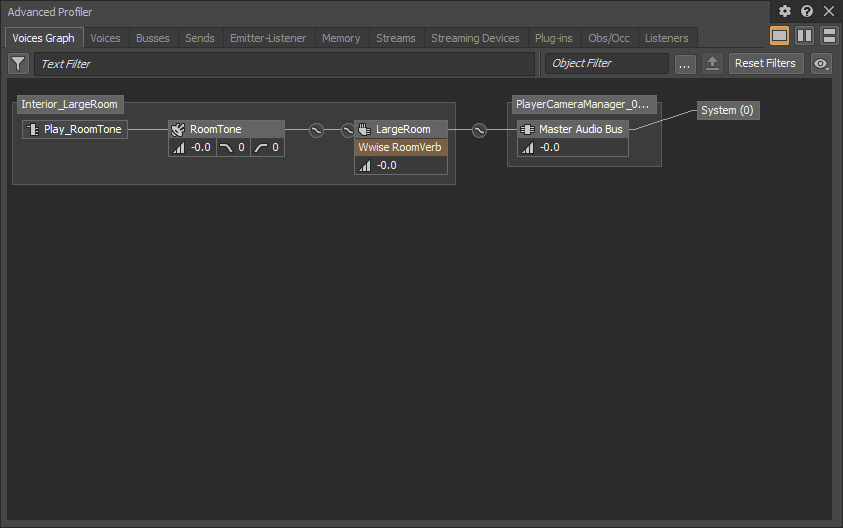Switch to the Listeners tab
The height and width of the screenshot is (528, 843).
point(667,38)
